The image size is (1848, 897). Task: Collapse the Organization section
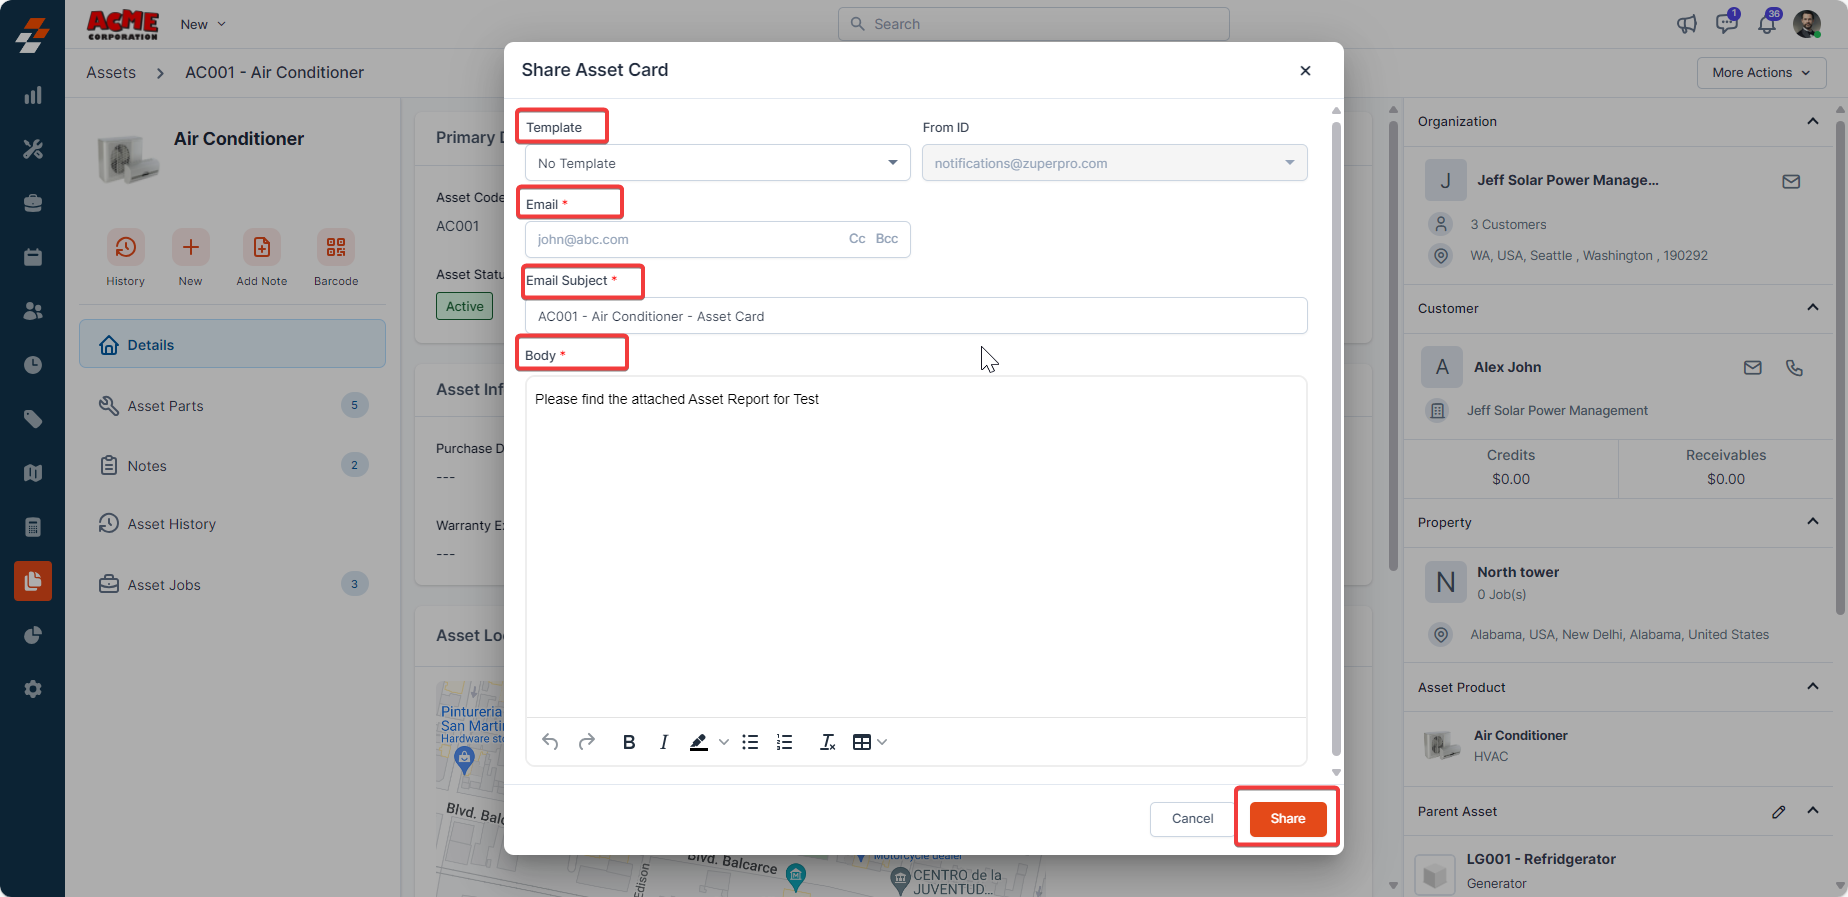click(x=1813, y=122)
